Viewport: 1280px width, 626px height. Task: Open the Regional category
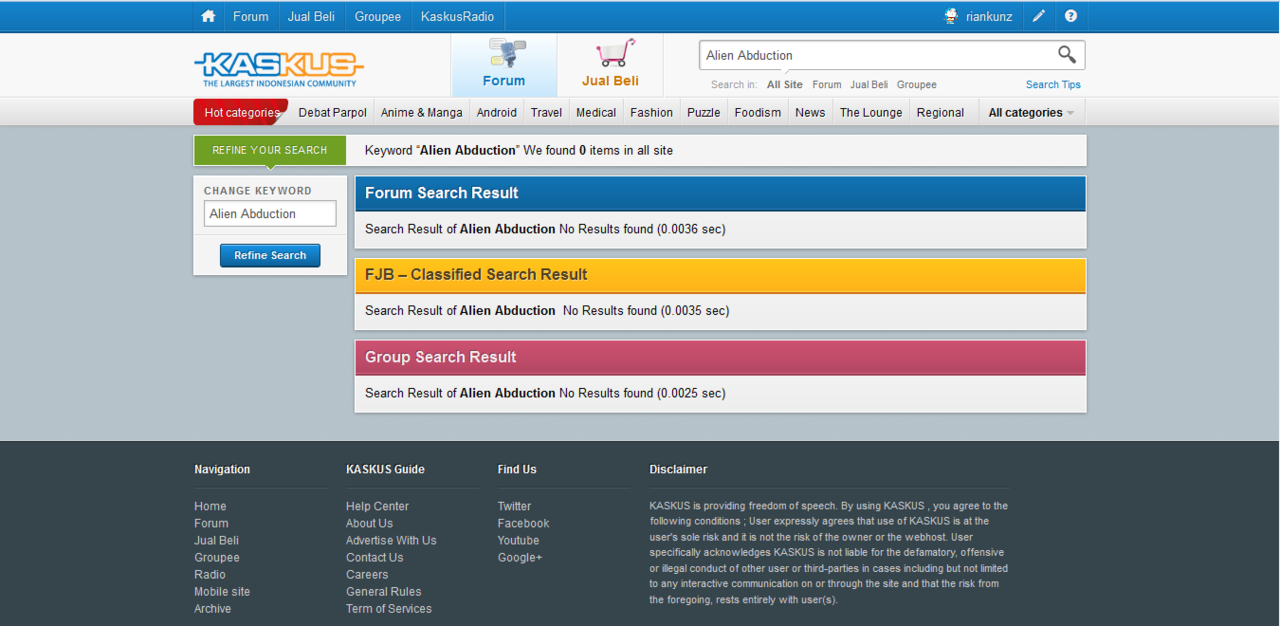[x=941, y=113]
